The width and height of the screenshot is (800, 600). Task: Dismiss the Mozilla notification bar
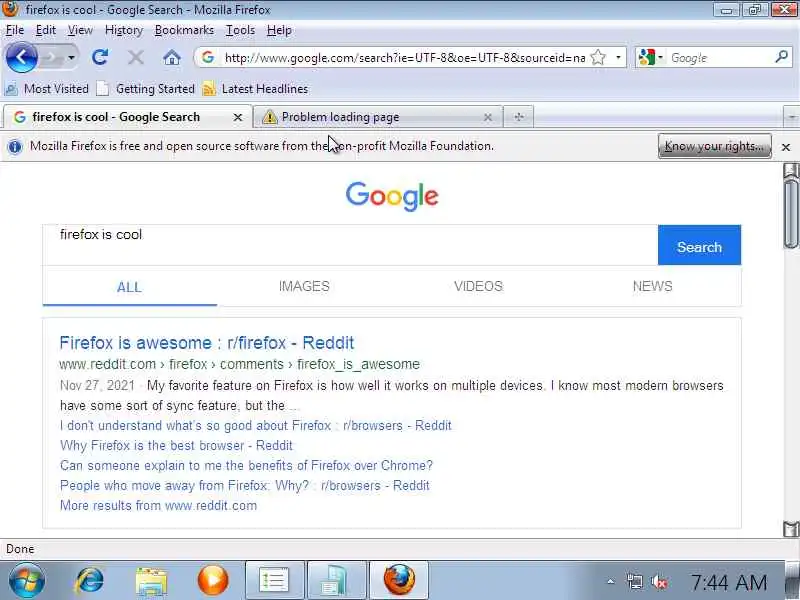pos(786,147)
